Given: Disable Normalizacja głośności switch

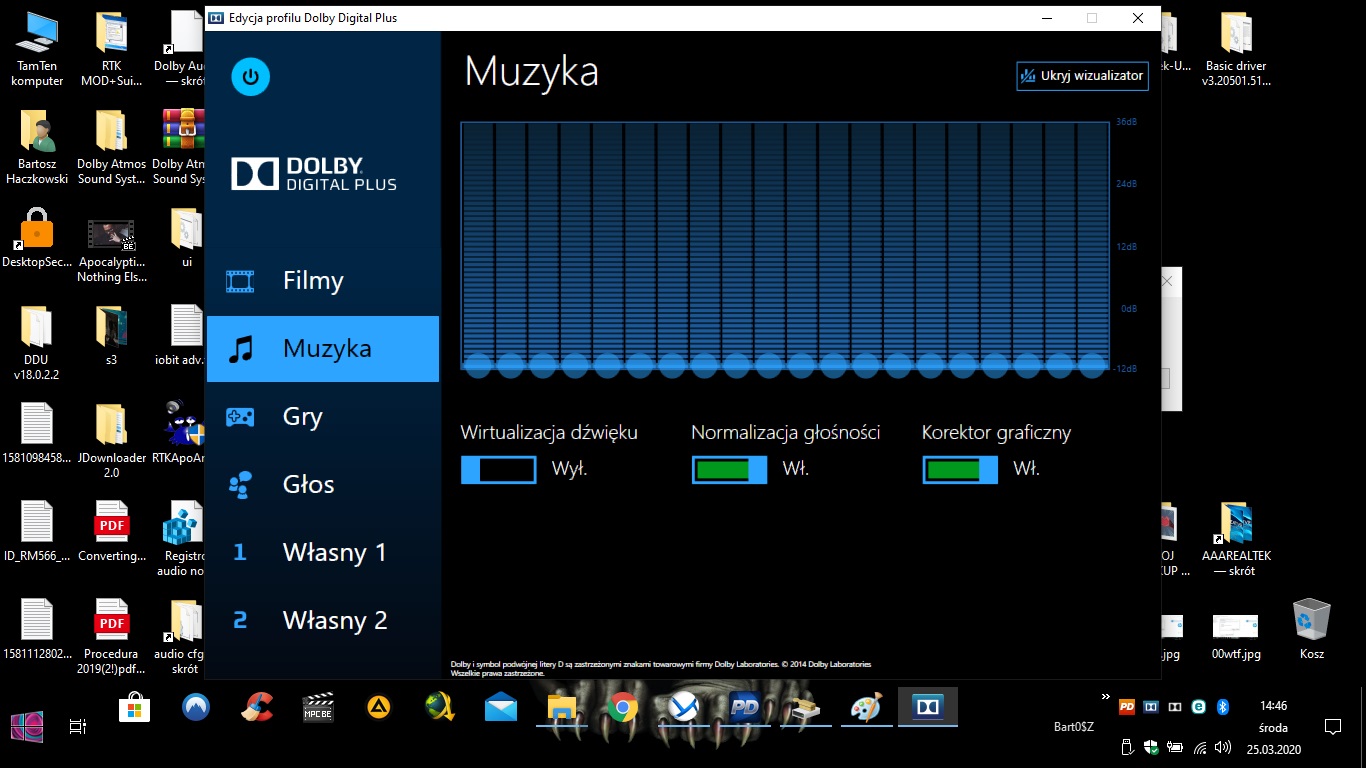Looking at the screenshot, I should click(729, 470).
